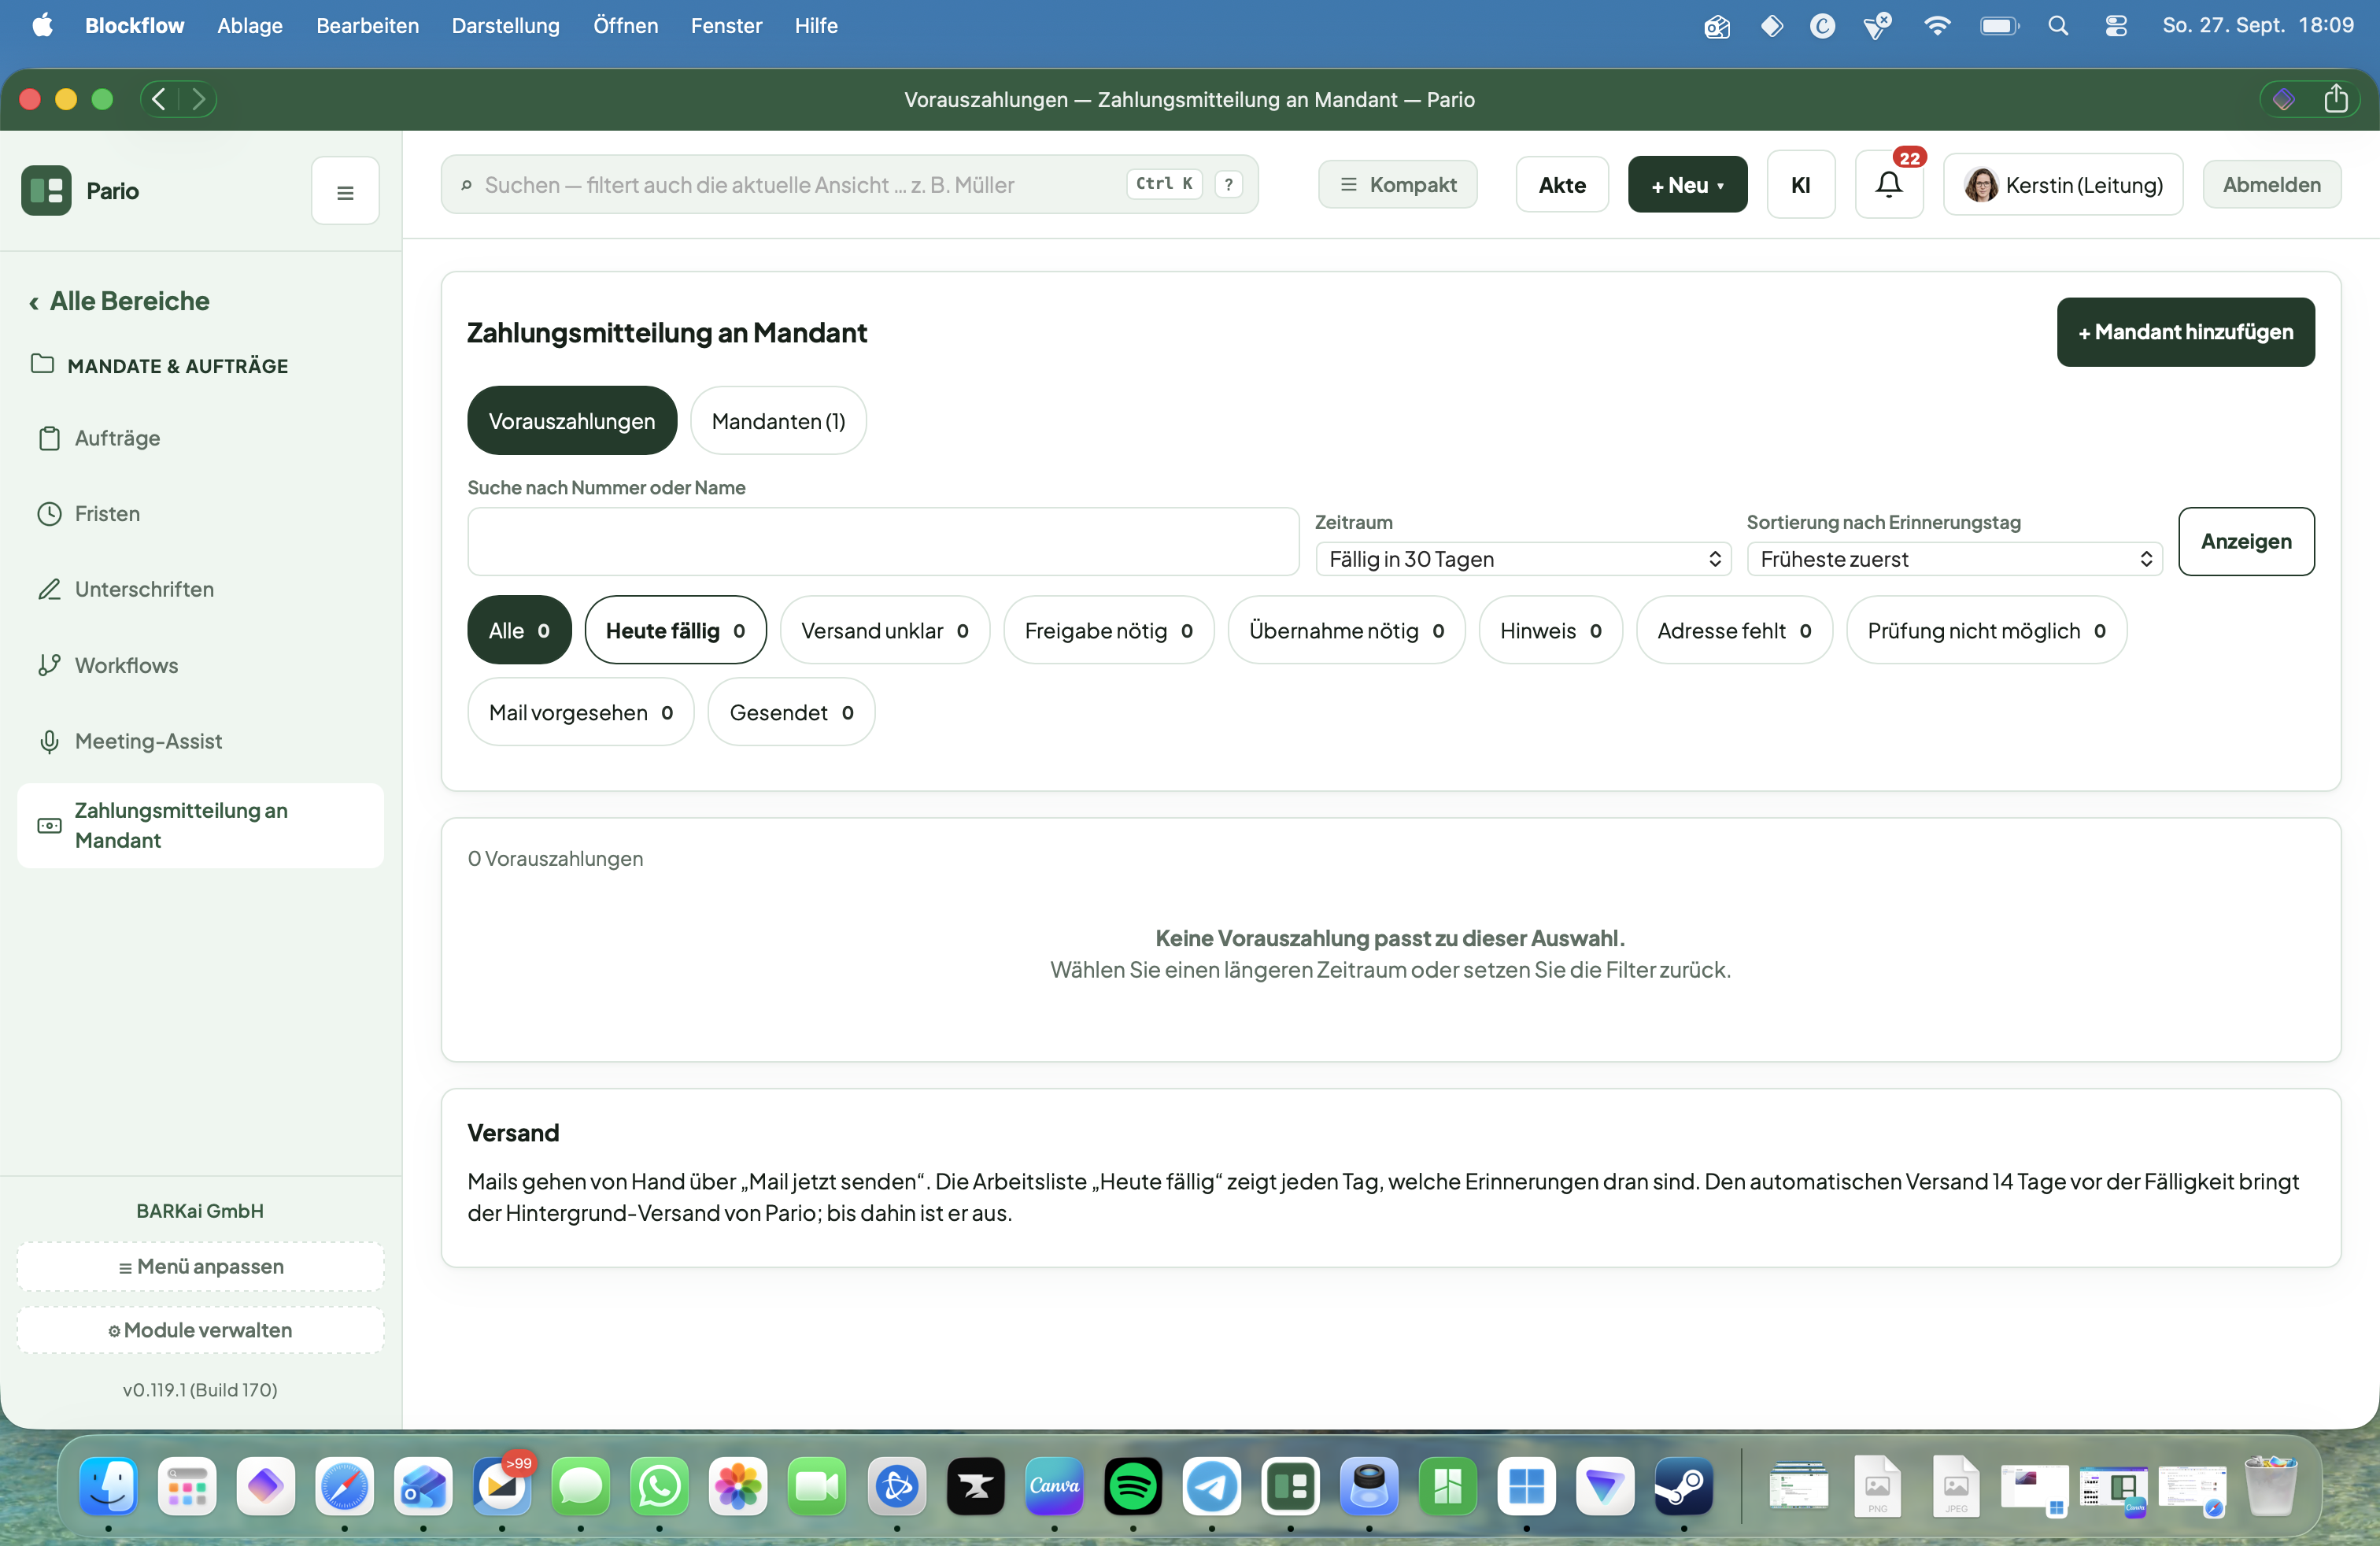Image resolution: width=2380 pixels, height=1546 pixels.
Task: Go back with the left arrow button
Action: 160,99
